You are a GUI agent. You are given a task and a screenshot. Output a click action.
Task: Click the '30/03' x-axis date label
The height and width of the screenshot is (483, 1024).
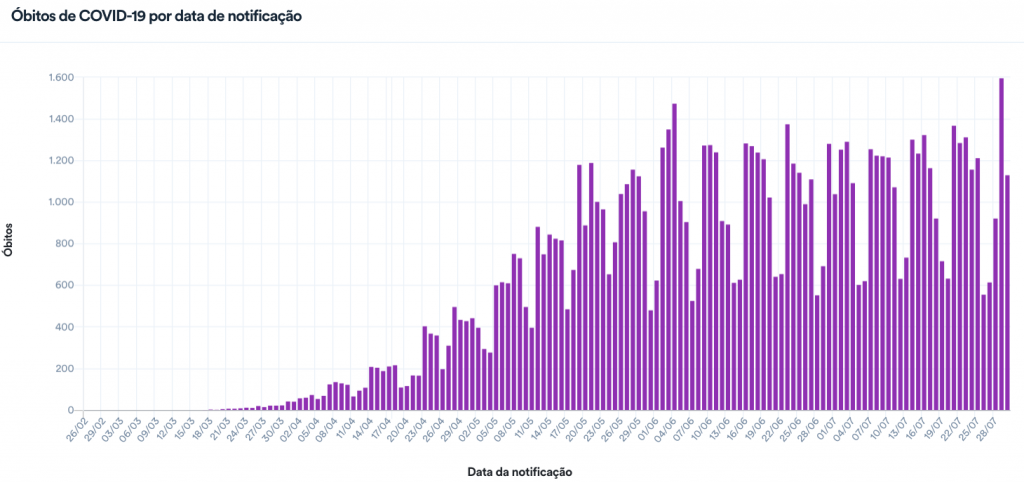coord(272,430)
